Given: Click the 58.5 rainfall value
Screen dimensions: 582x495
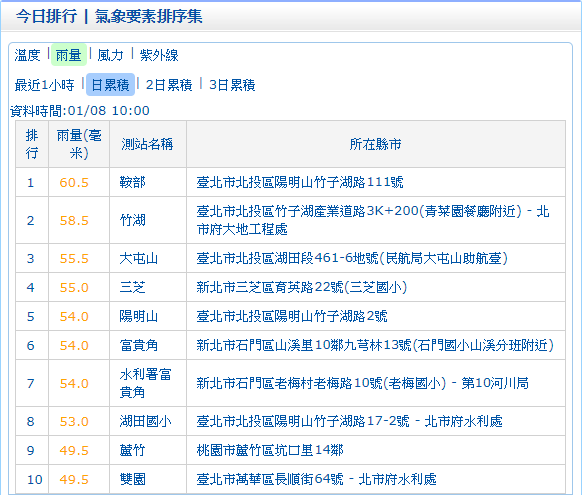Looking at the screenshot, I should tap(74, 221).
